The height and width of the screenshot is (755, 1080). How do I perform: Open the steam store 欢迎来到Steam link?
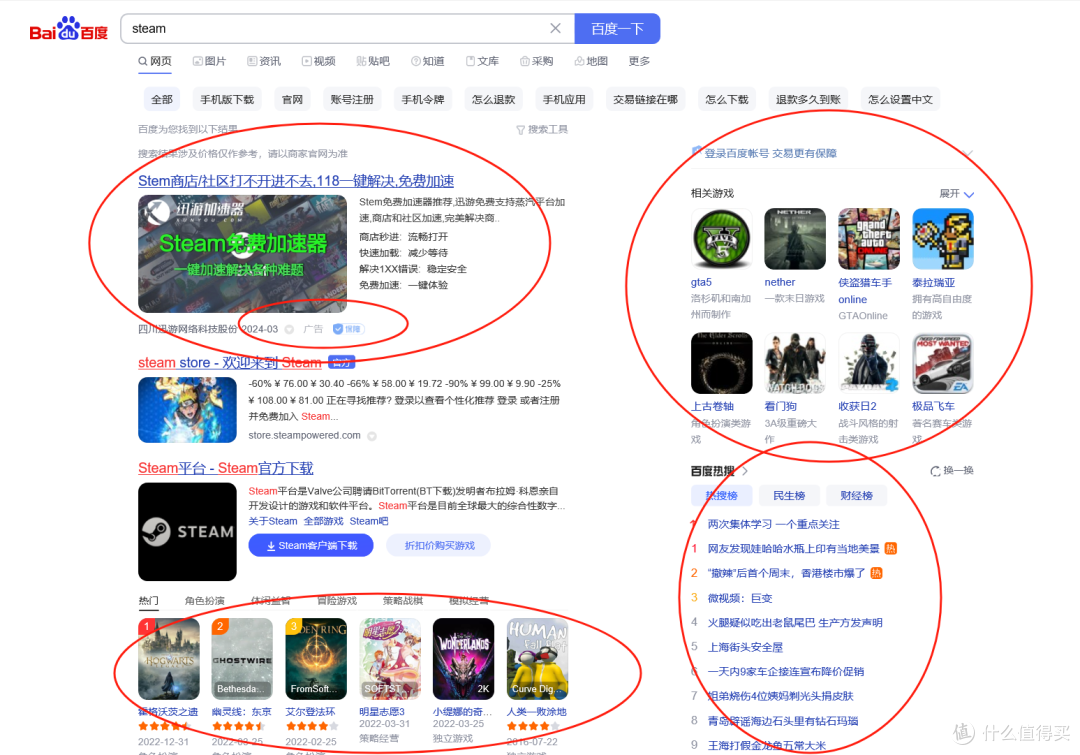(x=229, y=362)
